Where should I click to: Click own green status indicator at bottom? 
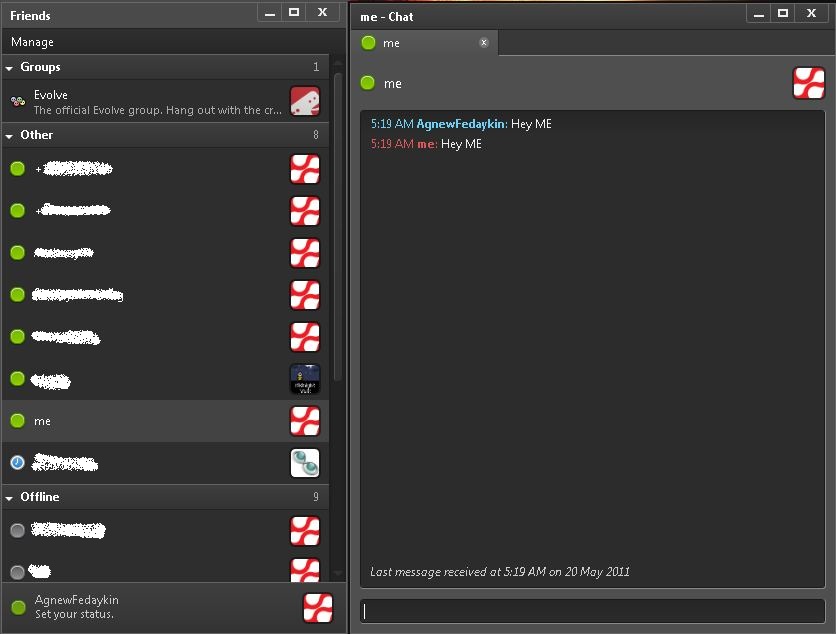18,607
